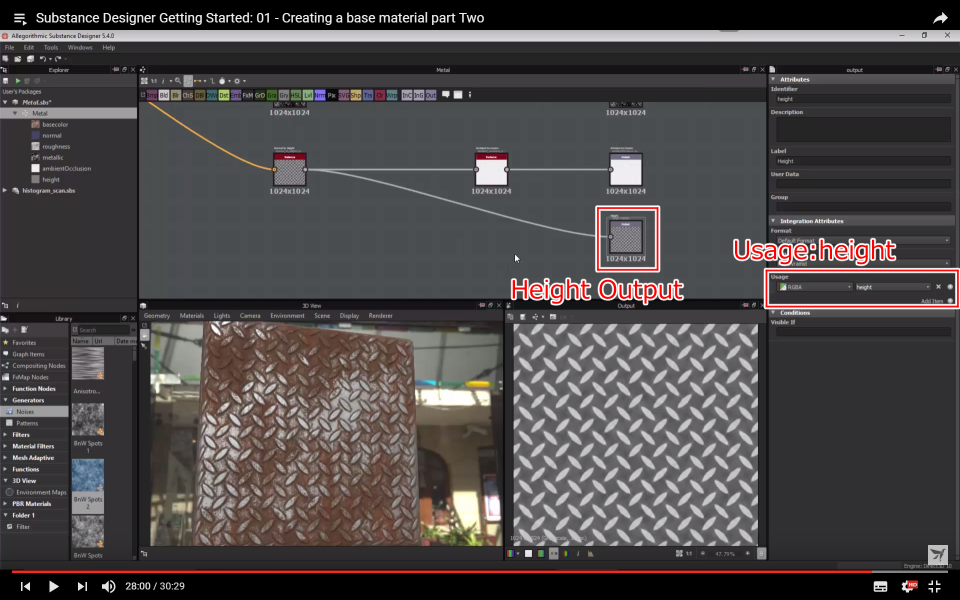The width and height of the screenshot is (960, 600).
Task: Expand PBR Materials in the Library
Action: [6, 504]
